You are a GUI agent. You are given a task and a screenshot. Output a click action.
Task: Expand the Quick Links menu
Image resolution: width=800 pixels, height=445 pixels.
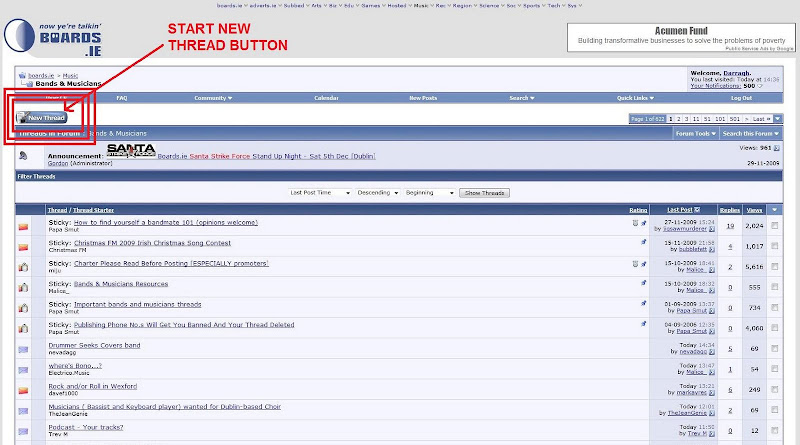click(635, 98)
